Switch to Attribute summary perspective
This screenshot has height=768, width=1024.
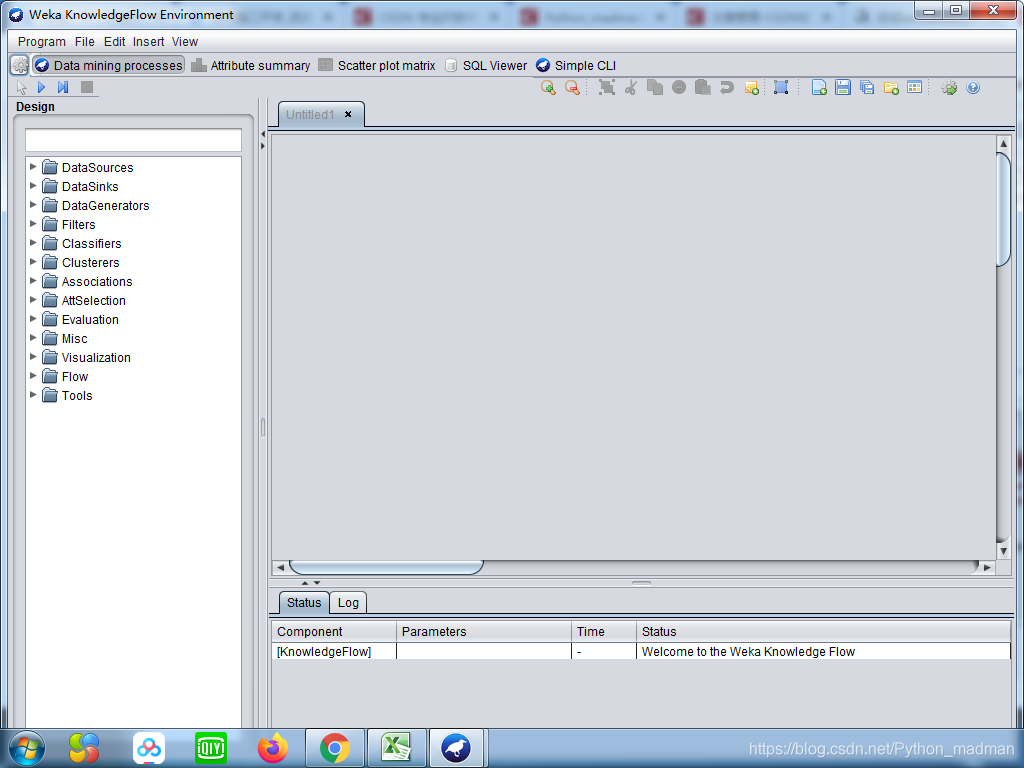251,65
